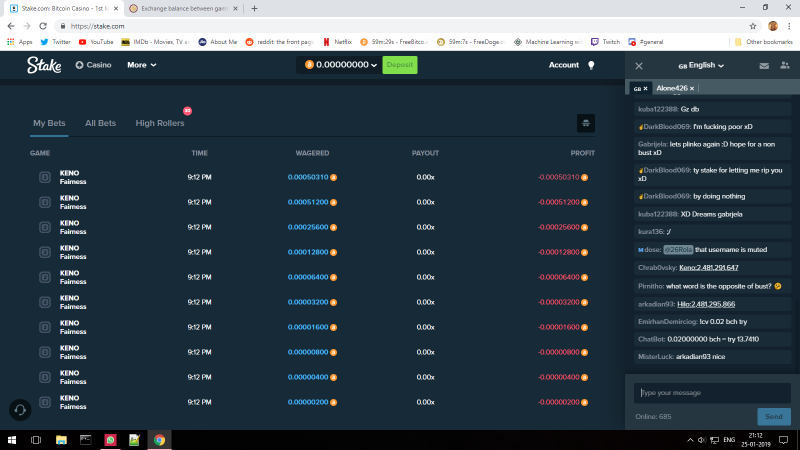Open the Chrome menu
The width and height of the screenshot is (800, 450).
click(x=789, y=26)
